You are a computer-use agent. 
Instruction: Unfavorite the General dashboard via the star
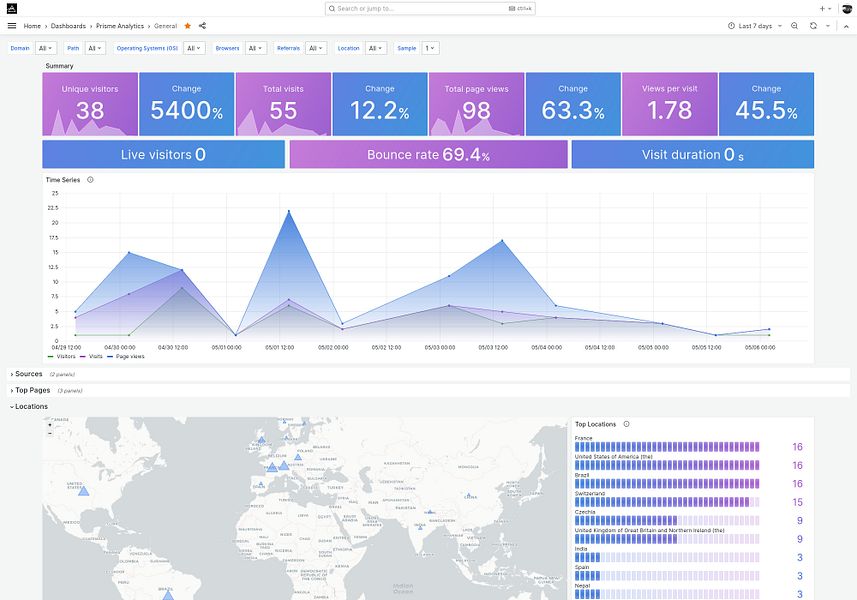[x=186, y=26]
